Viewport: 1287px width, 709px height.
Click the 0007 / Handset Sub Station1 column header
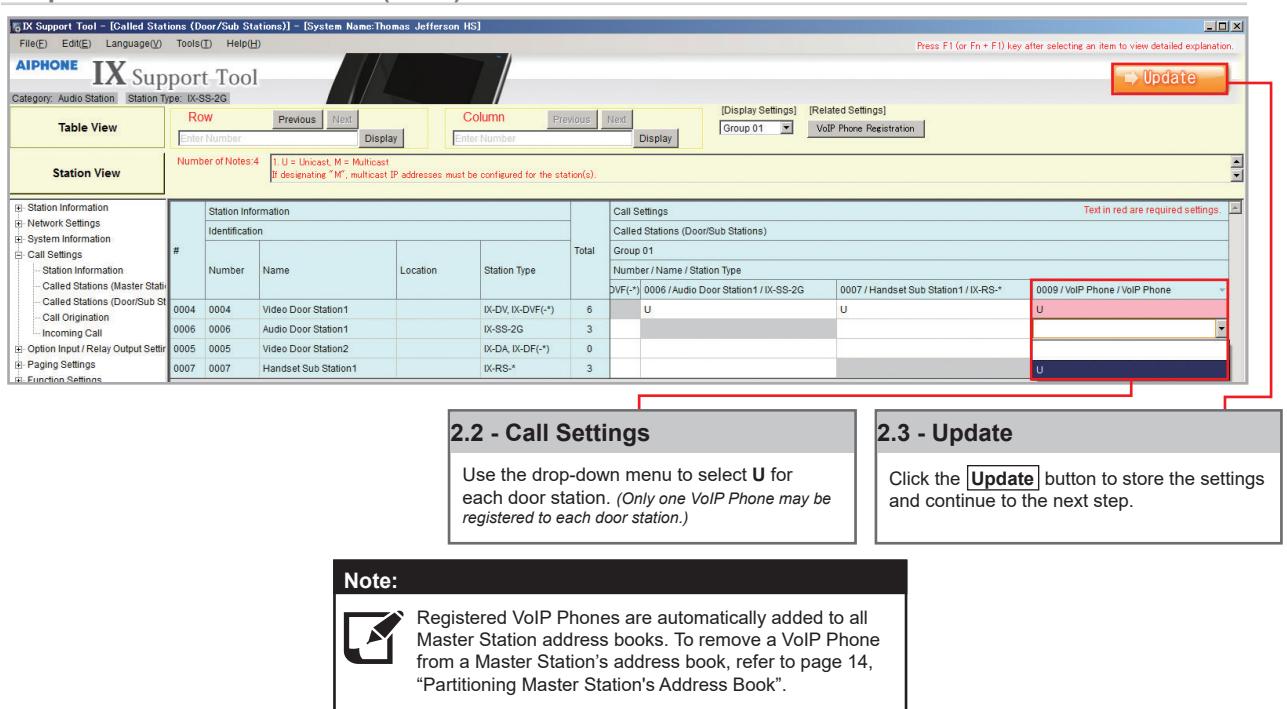pos(934,289)
